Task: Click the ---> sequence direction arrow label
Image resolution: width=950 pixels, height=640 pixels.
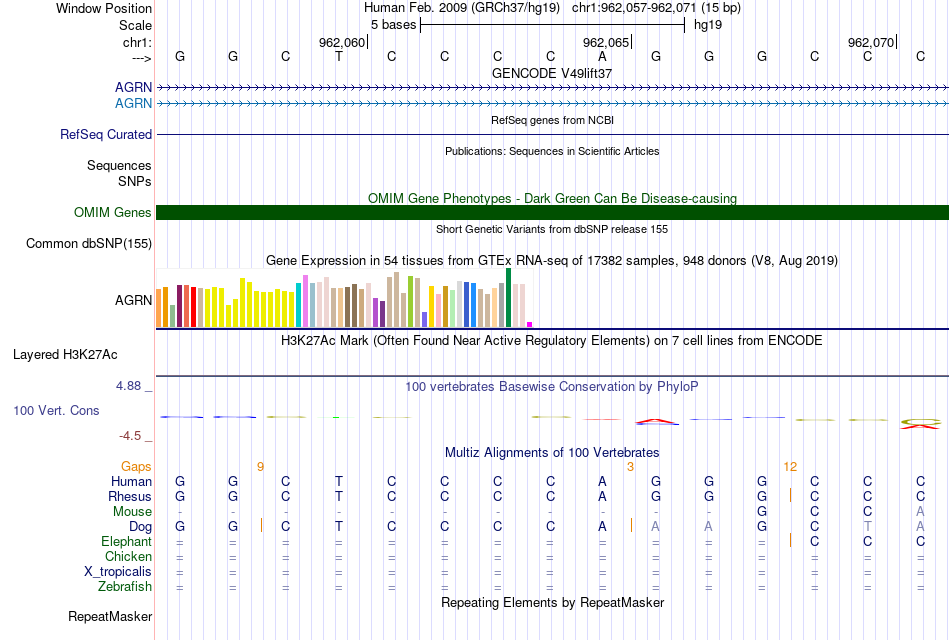Action: click(x=141, y=58)
